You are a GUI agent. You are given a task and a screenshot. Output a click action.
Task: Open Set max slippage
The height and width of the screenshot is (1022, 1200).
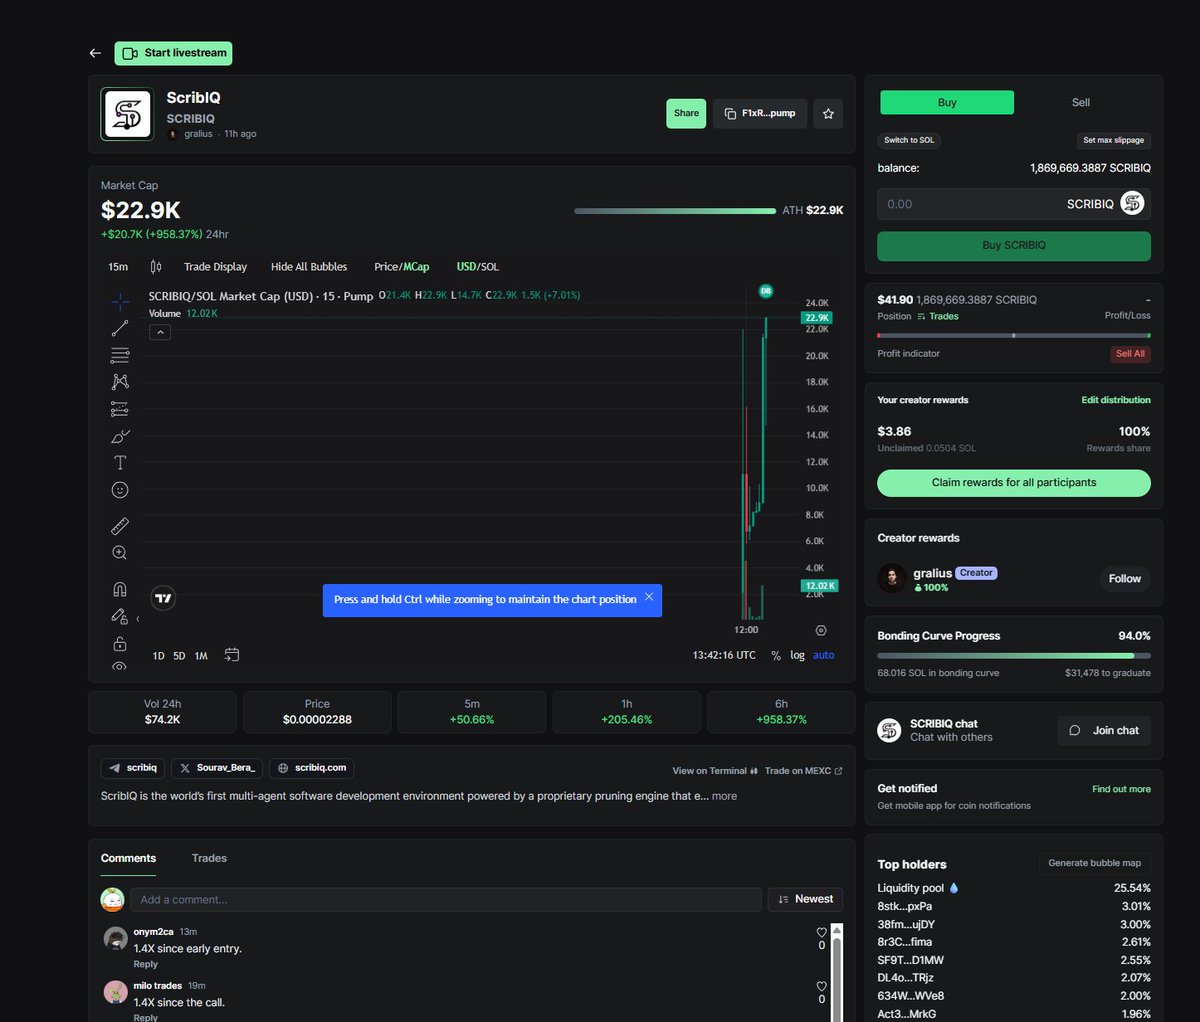click(x=1113, y=140)
